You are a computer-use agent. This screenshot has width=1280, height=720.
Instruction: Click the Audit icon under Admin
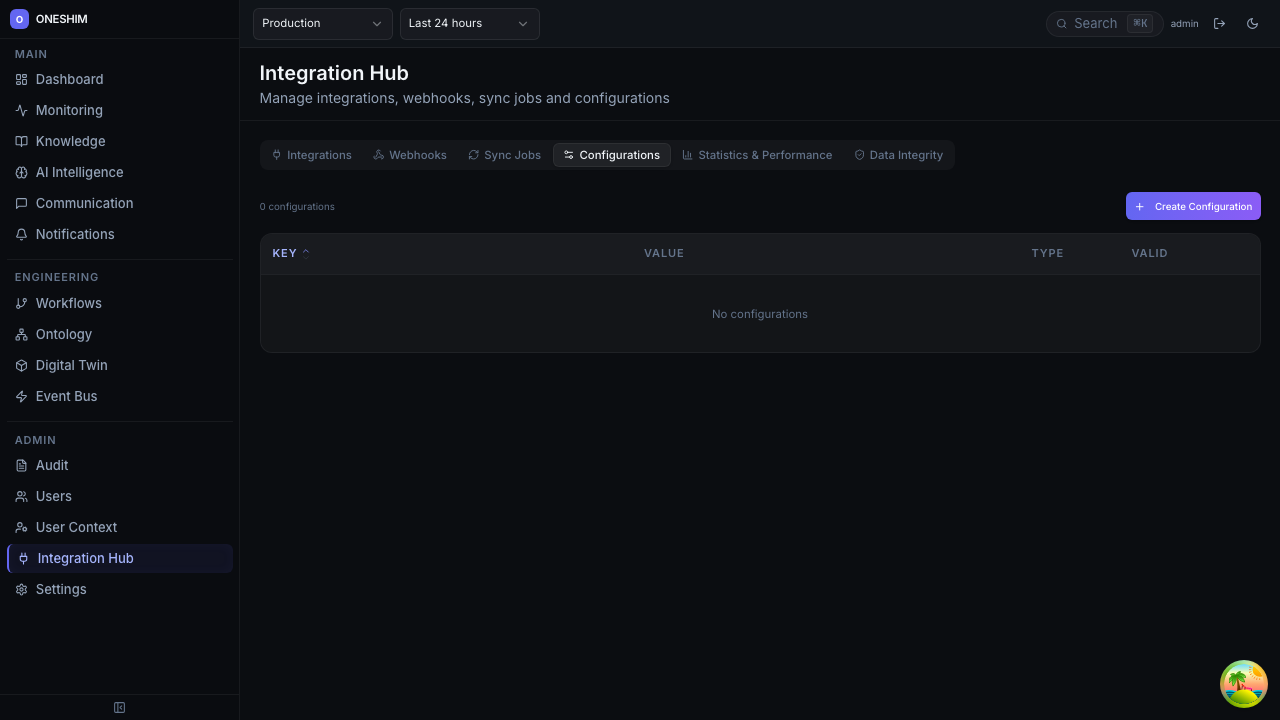tap(21, 465)
